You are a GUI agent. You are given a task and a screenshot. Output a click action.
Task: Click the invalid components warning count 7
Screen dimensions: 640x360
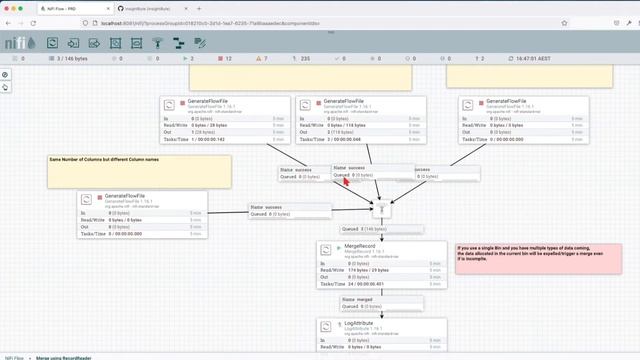tap(262, 59)
